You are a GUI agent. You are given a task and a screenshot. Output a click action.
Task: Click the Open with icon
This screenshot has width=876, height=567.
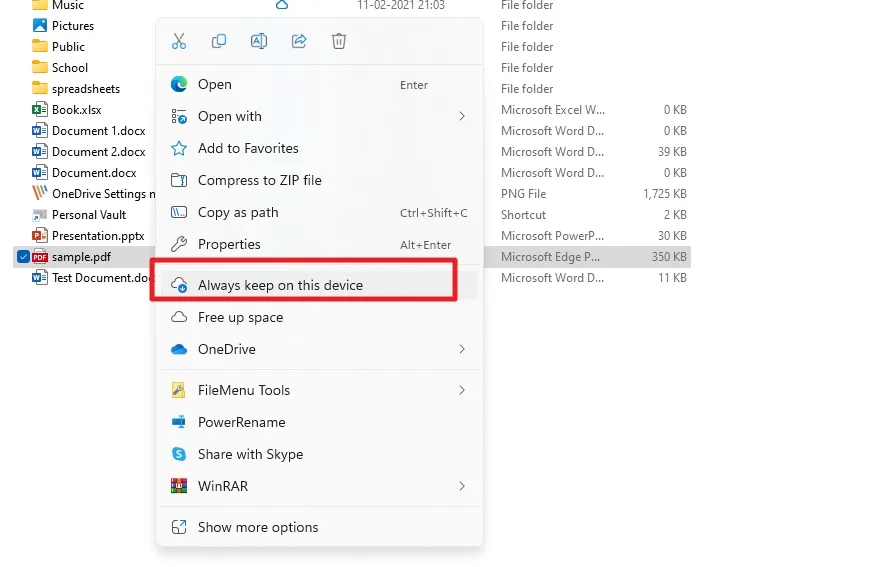tap(179, 116)
